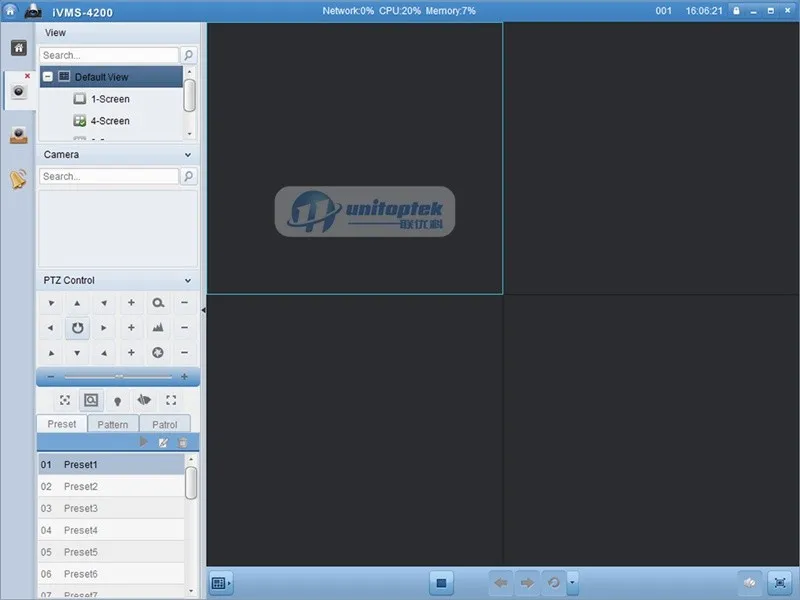Hide the left side panel using divider arrow

(x=204, y=310)
